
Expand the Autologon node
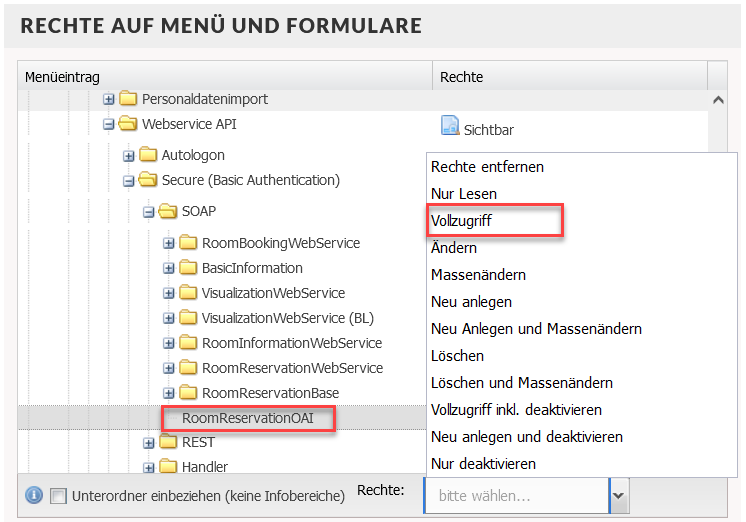pyautogui.click(x=128, y=156)
